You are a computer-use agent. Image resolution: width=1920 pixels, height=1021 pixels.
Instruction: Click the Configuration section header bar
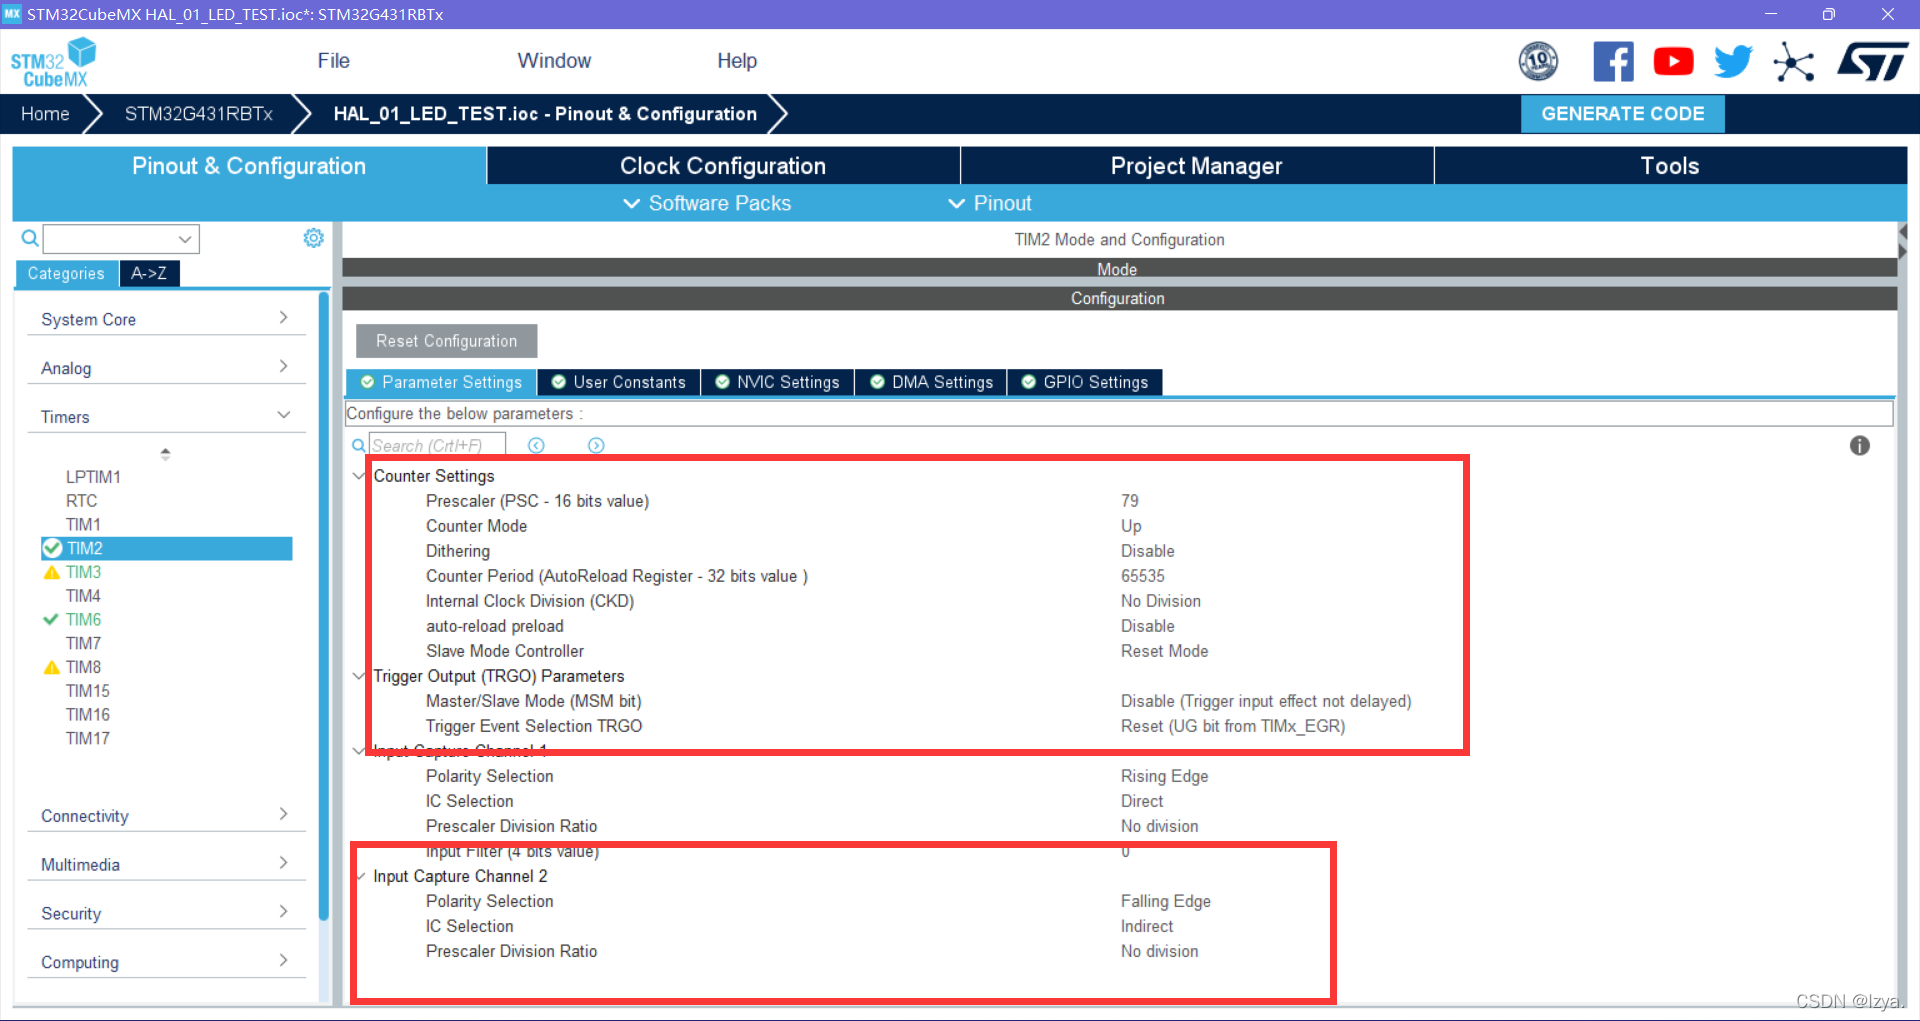(x=1119, y=298)
